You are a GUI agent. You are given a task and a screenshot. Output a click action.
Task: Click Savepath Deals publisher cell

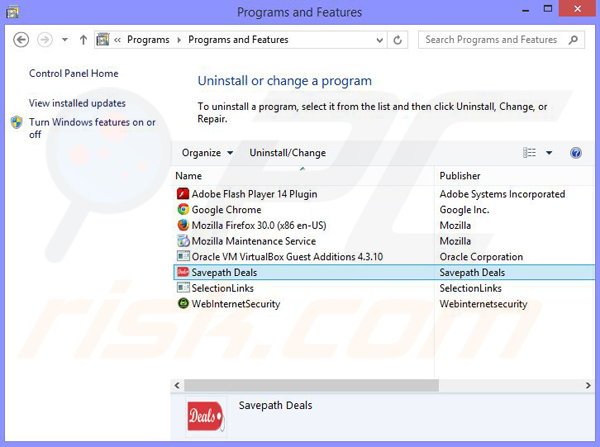click(472, 272)
